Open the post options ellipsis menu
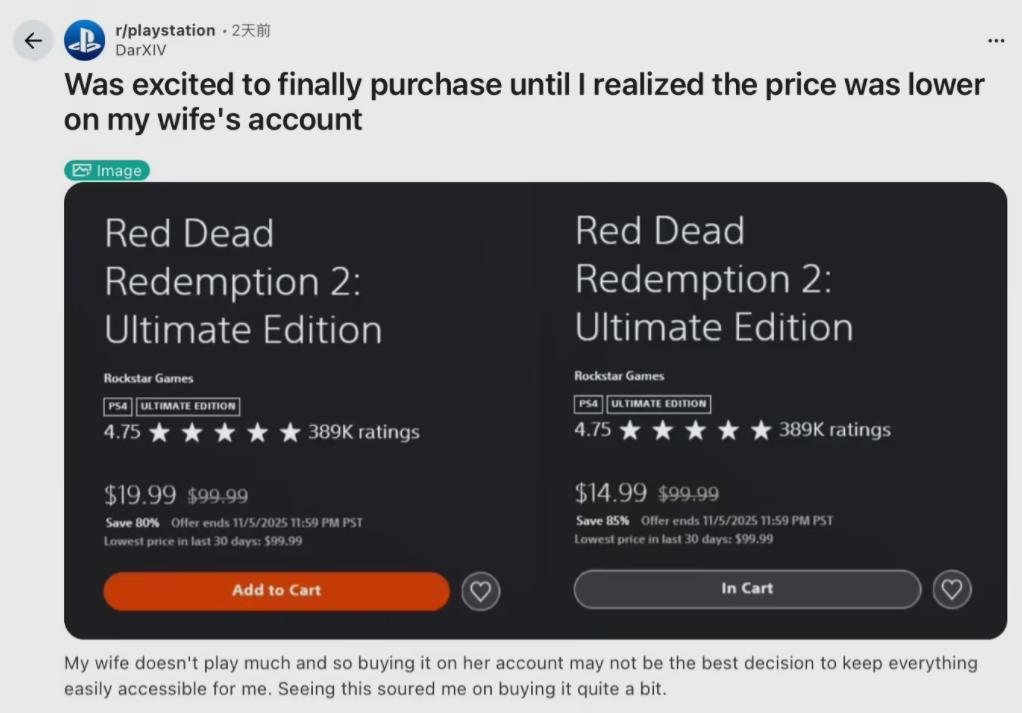This screenshot has height=713, width=1022. tap(995, 41)
